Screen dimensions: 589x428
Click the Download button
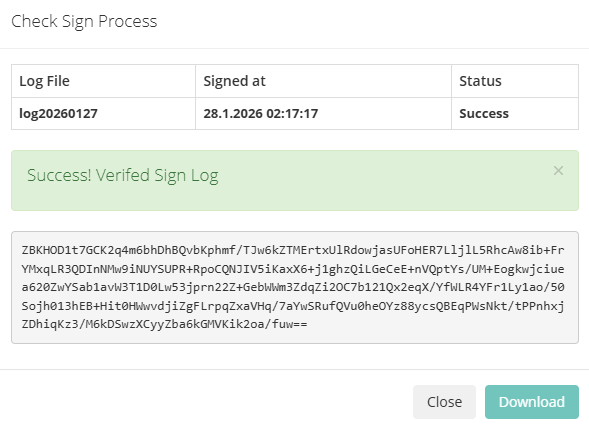click(x=532, y=402)
